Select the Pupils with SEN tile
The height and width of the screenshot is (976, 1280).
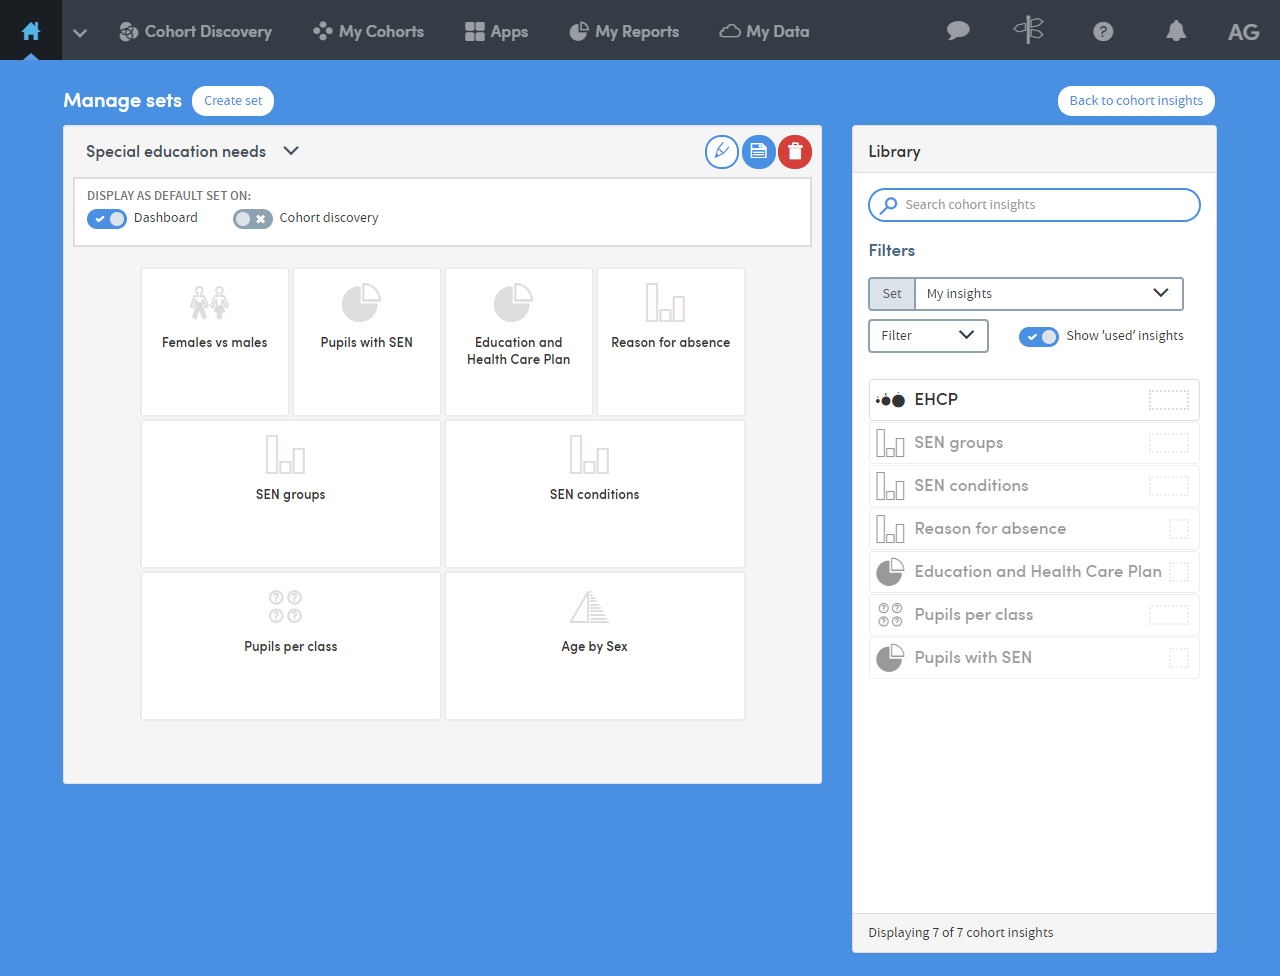[x=367, y=342]
